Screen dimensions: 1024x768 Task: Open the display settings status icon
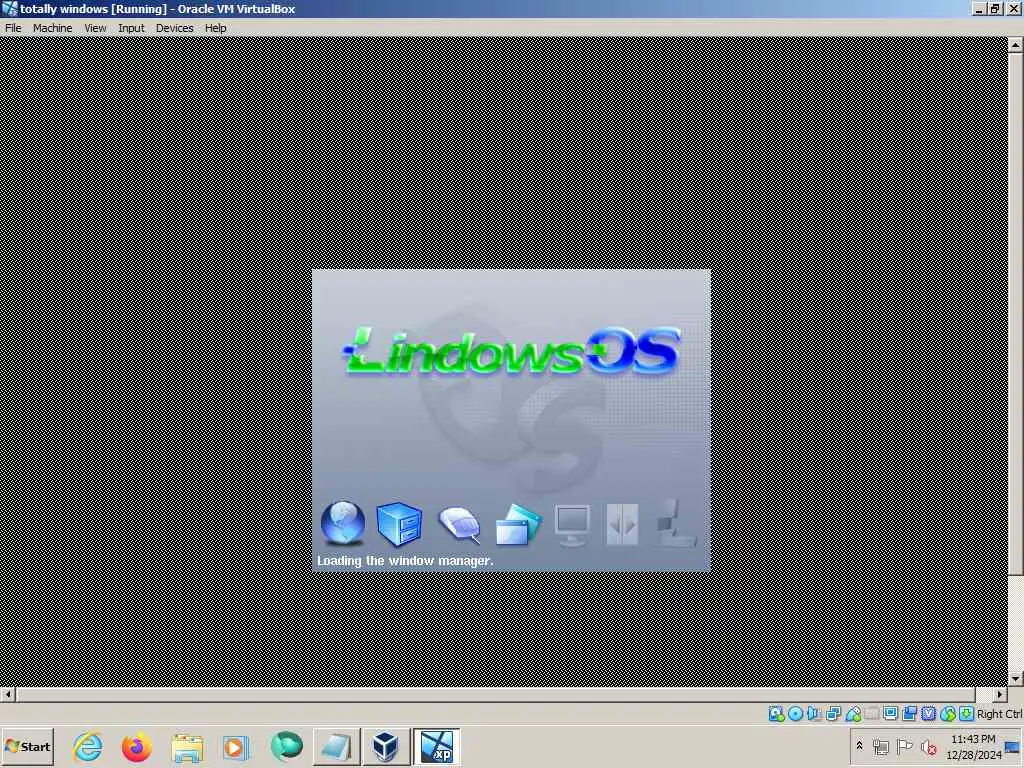(890, 714)
